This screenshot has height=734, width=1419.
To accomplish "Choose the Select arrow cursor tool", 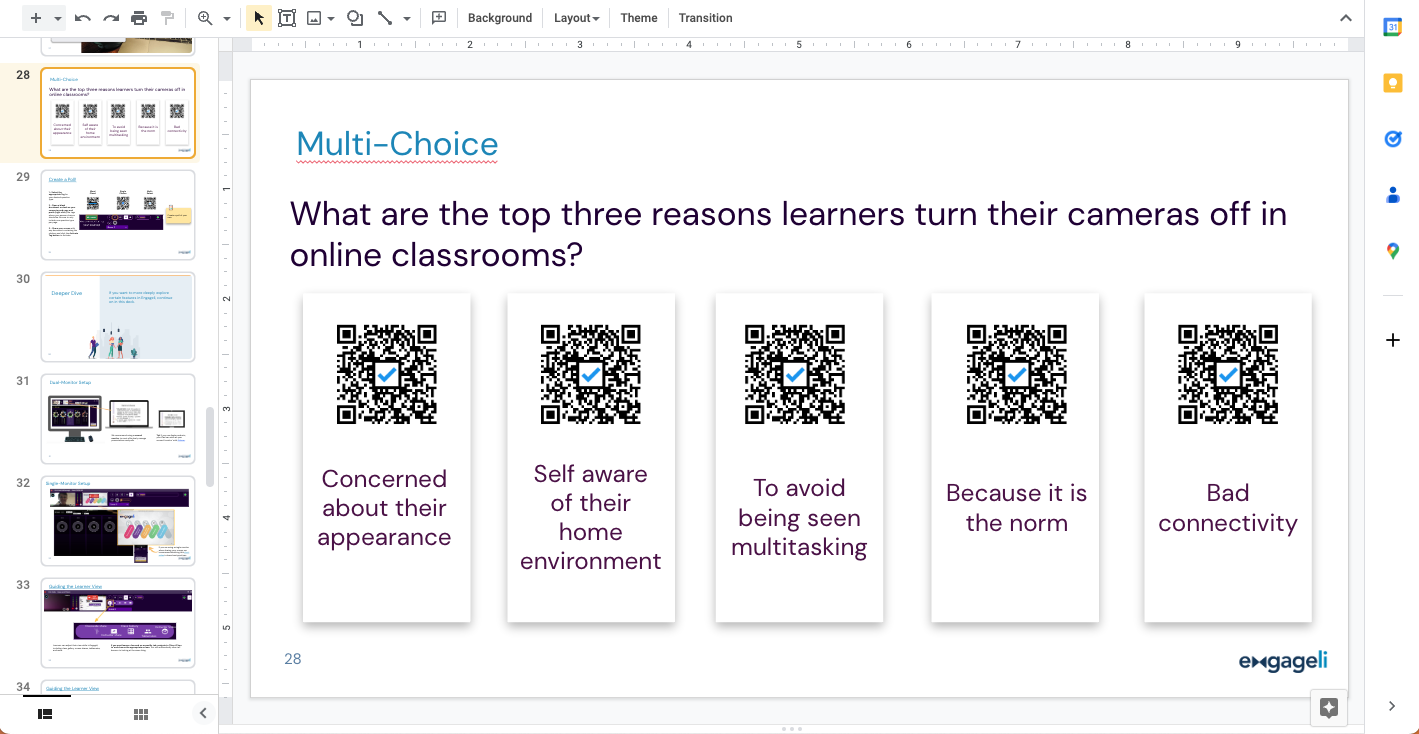I will [x=259, y=18].
